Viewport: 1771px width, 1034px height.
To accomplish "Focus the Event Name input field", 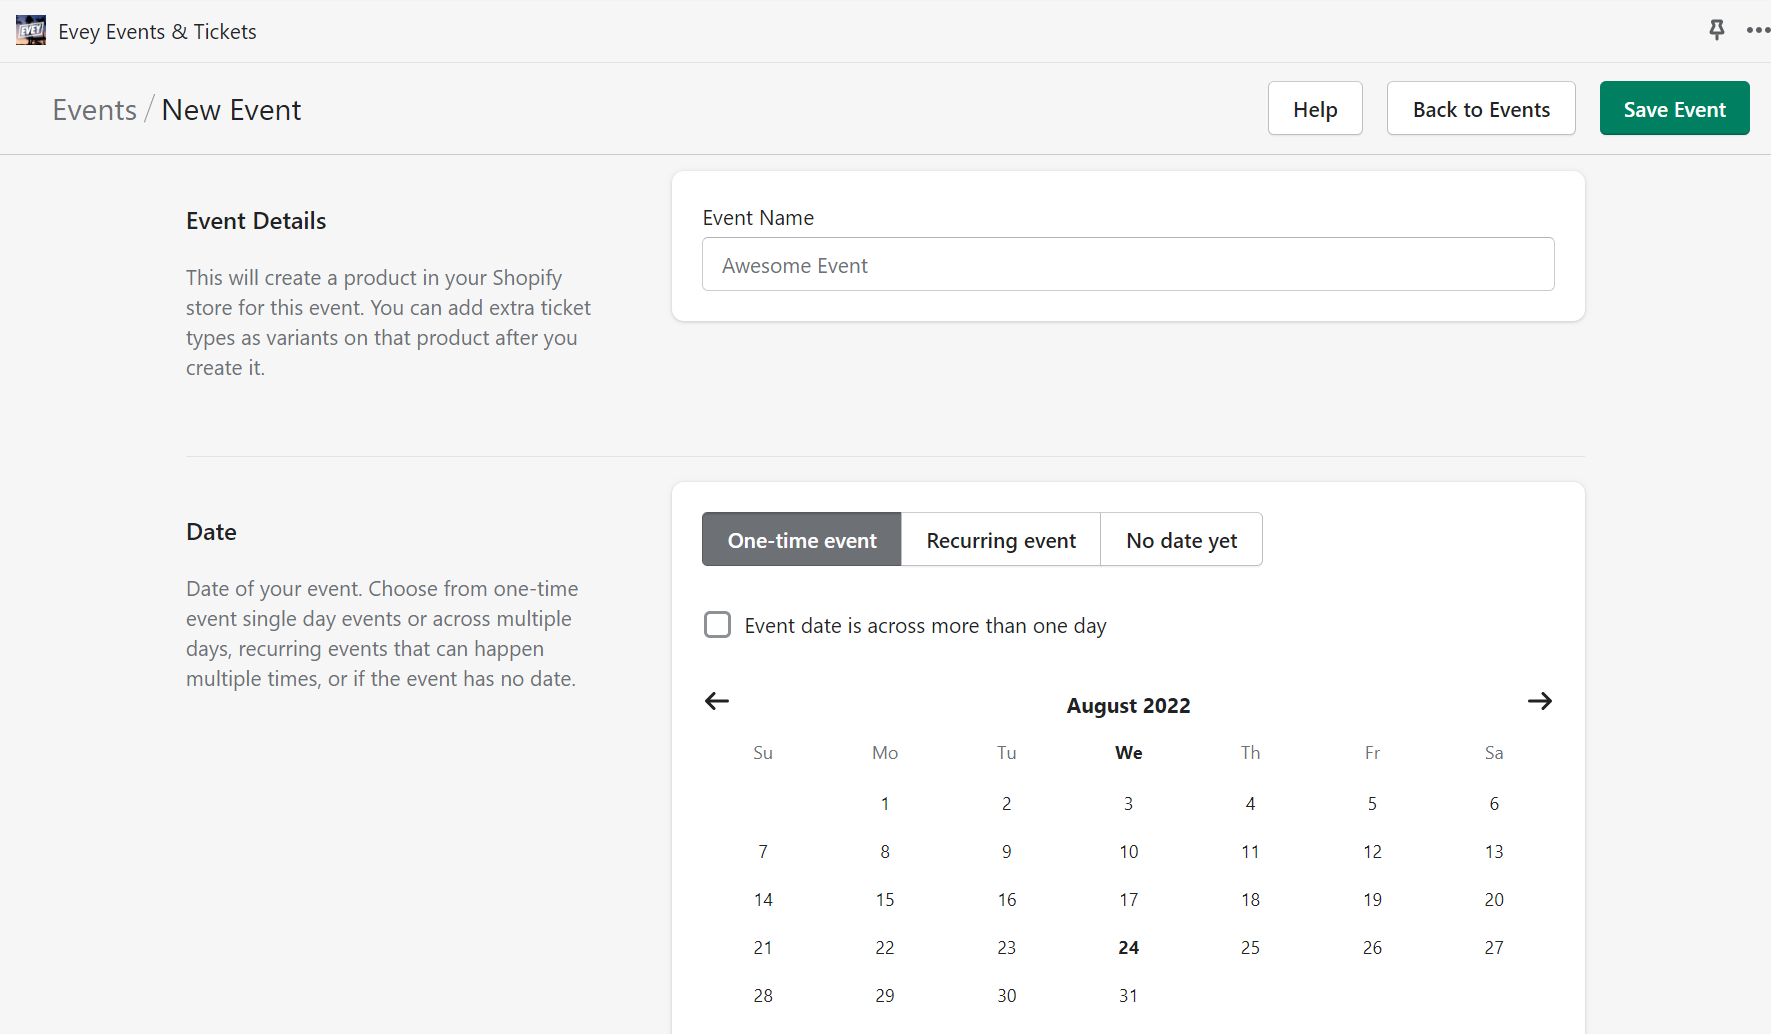I will click(1128, 265).
